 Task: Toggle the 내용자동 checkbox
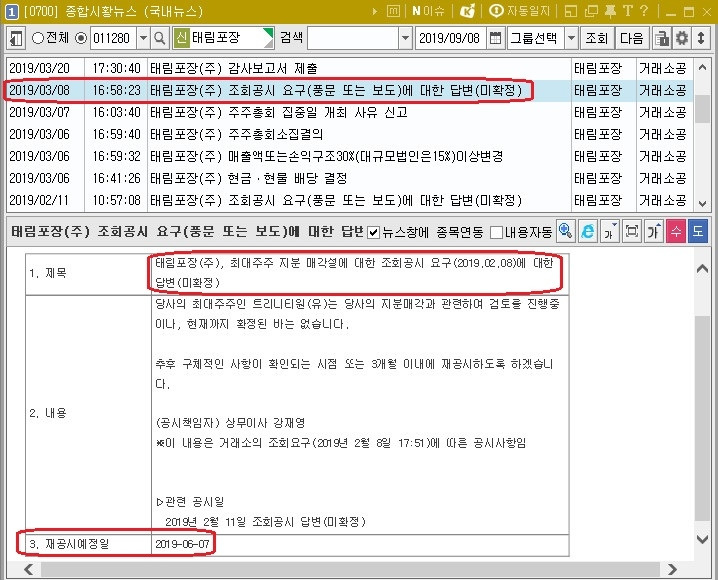(496, 233)
